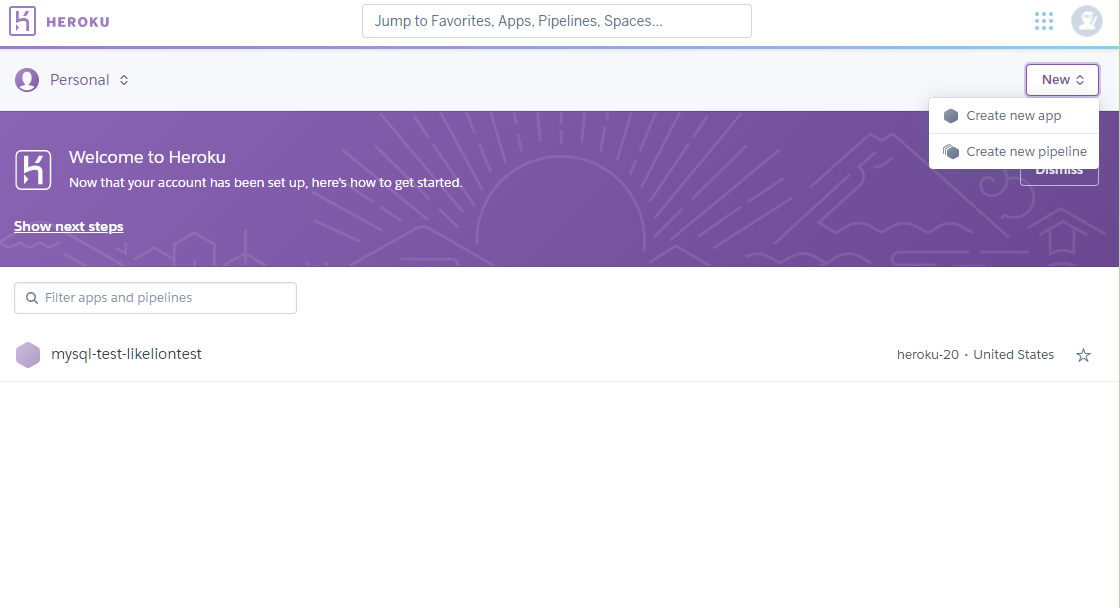1120x608 pixels.
Task: Open the Show next steps link
Action: point(69,226)
